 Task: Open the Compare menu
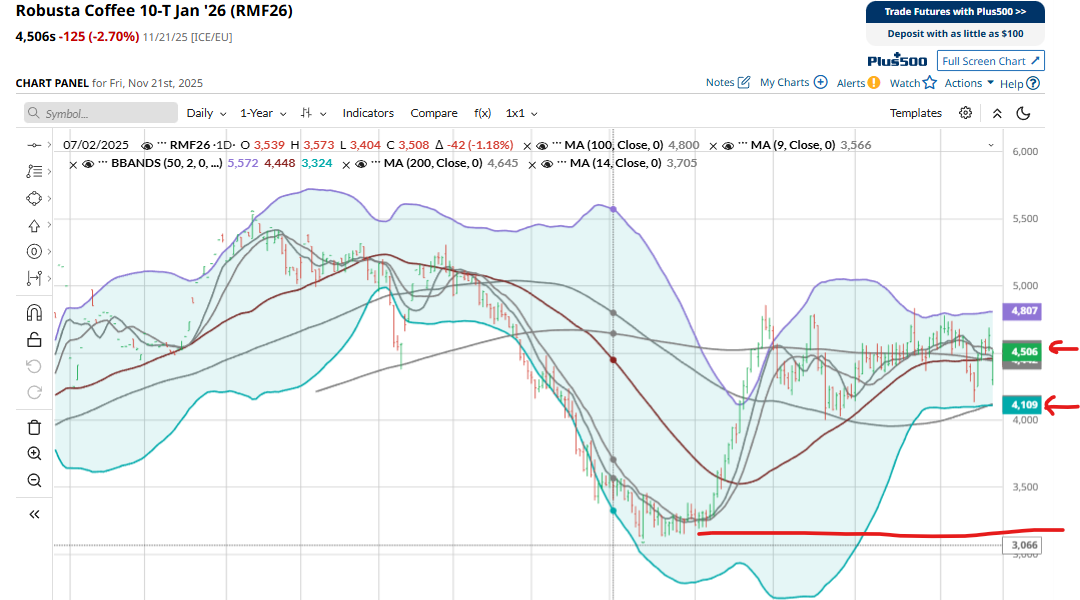(434, 113)
